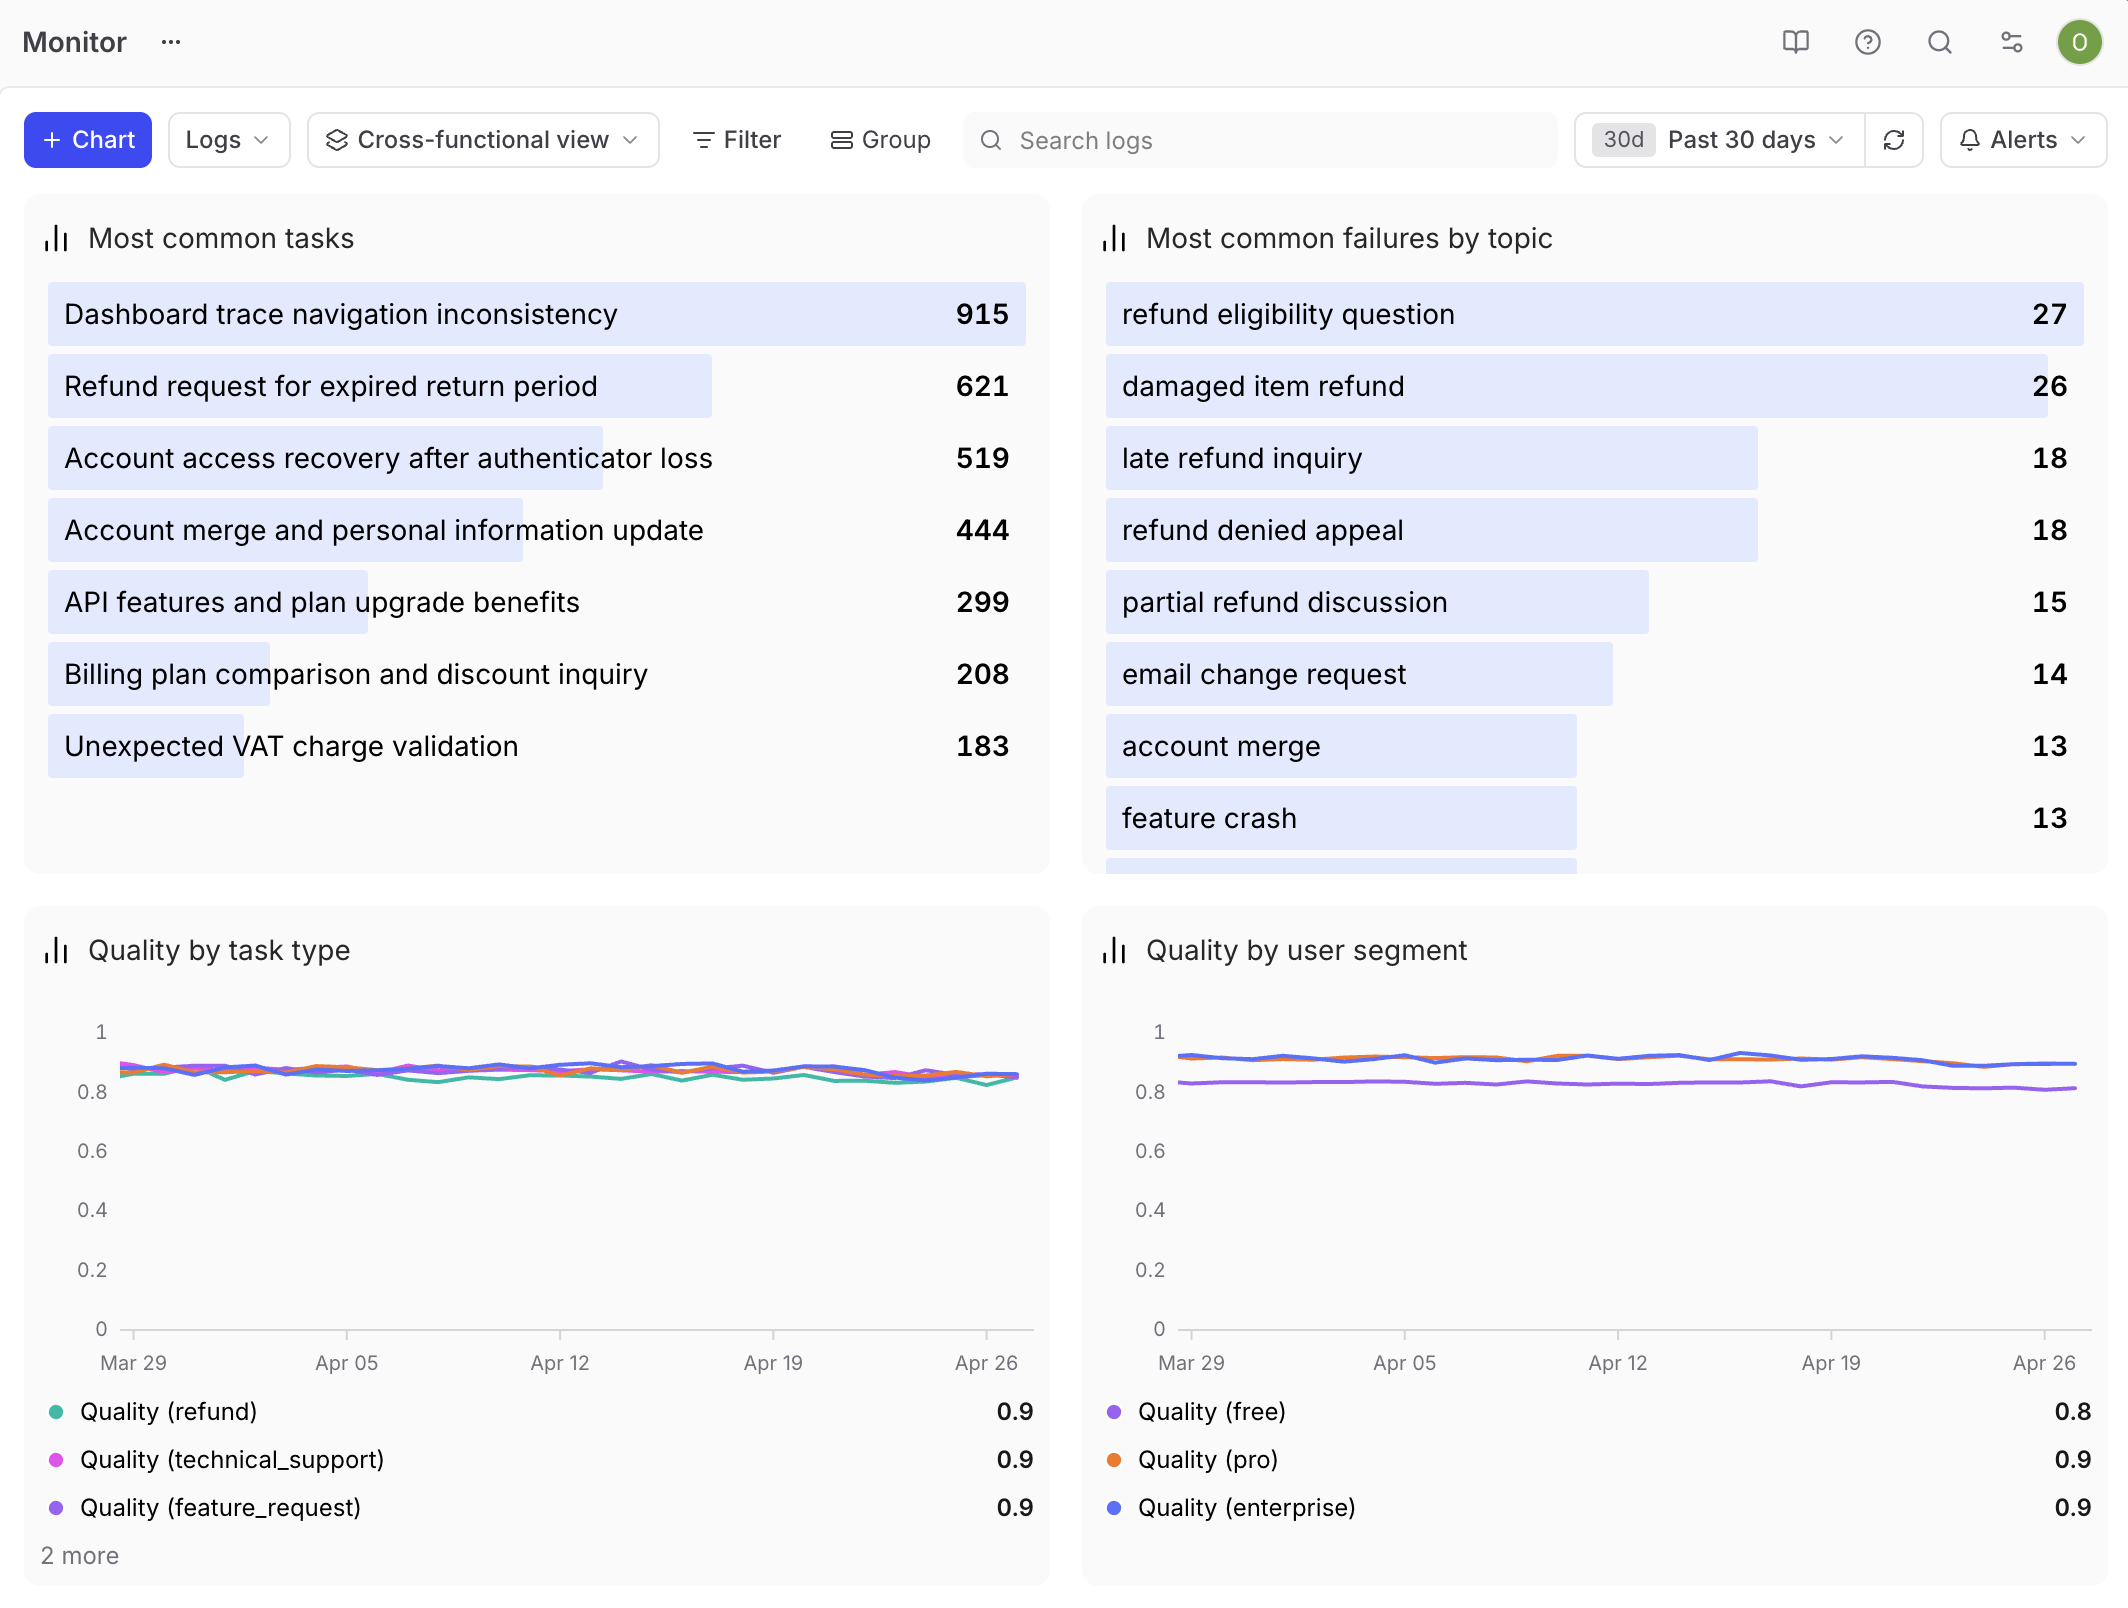Image resolution: width=2128 pixels, height=1608 pixels.
Task: Click the Group button
Action: tap(880, 140)
